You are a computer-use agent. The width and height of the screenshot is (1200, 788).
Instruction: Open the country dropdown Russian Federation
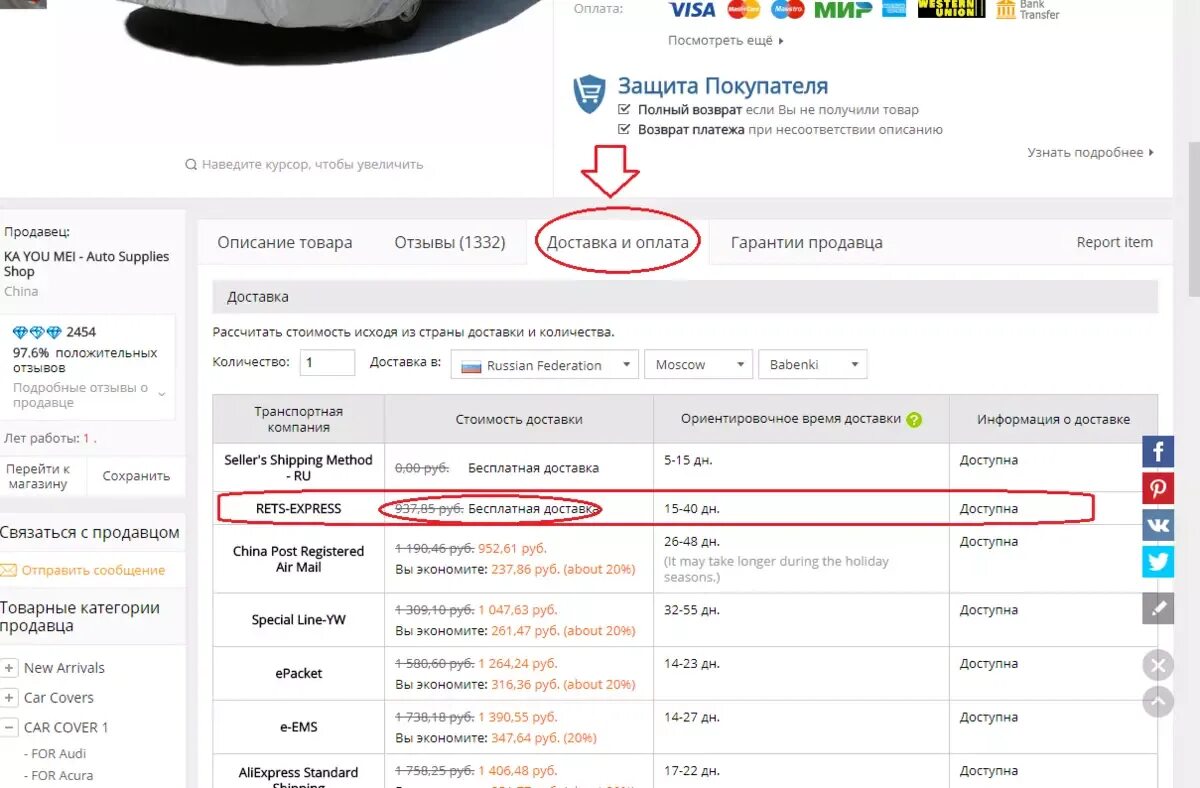click(544, 365)
